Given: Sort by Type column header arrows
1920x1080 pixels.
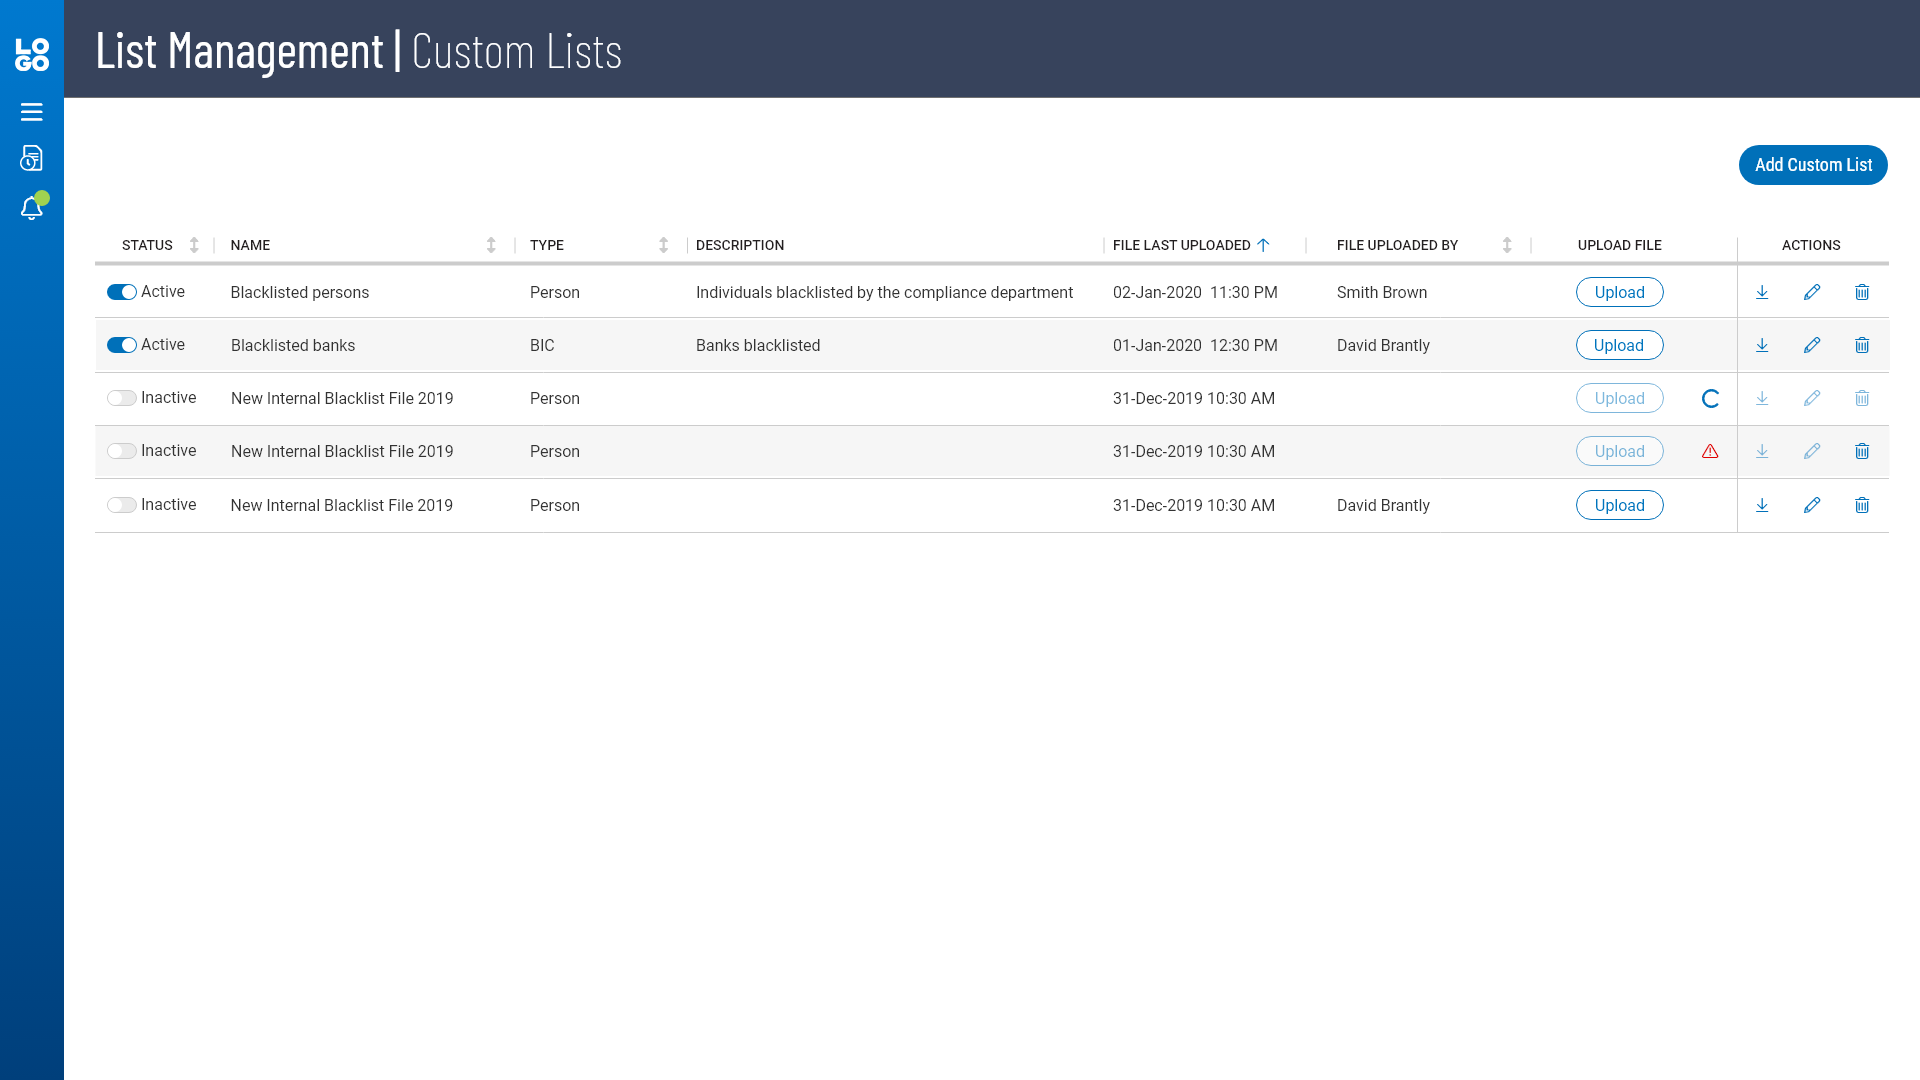Looking at the screenshot, I should tap(663, 245).
